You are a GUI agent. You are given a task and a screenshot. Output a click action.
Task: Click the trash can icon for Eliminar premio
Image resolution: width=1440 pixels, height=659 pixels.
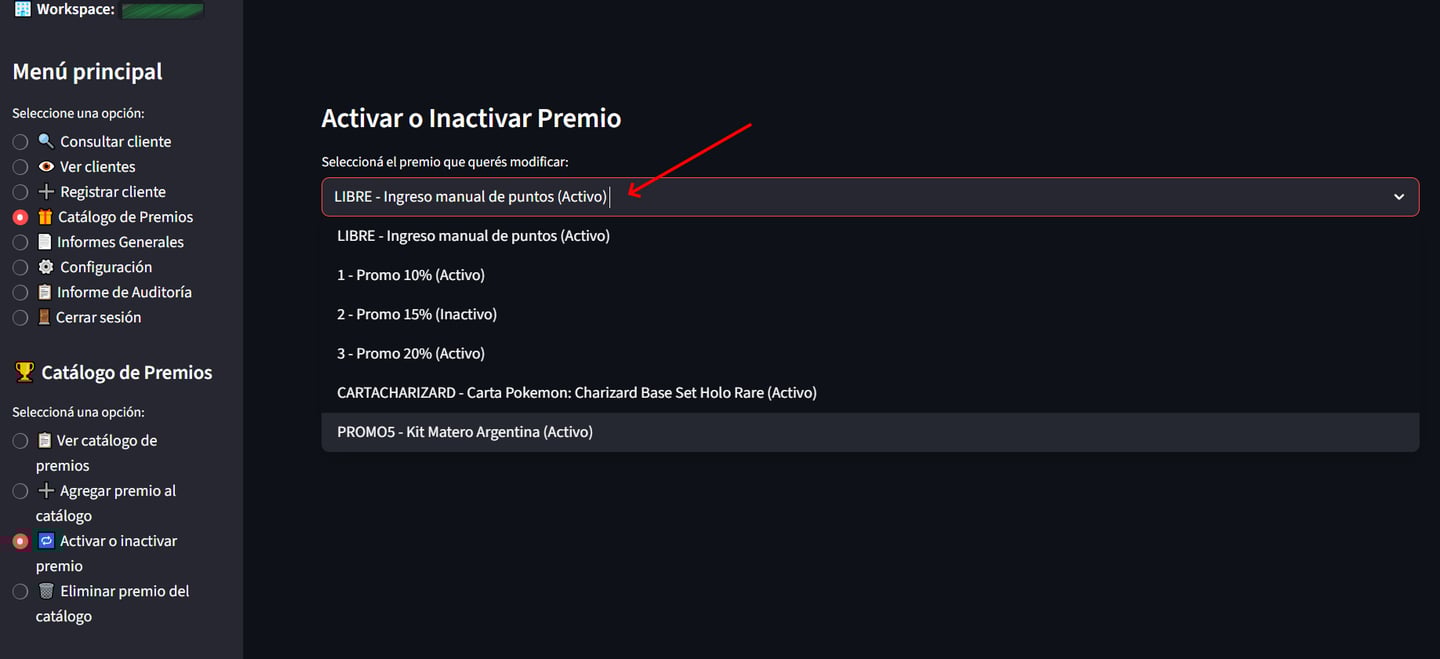point(45,591)
